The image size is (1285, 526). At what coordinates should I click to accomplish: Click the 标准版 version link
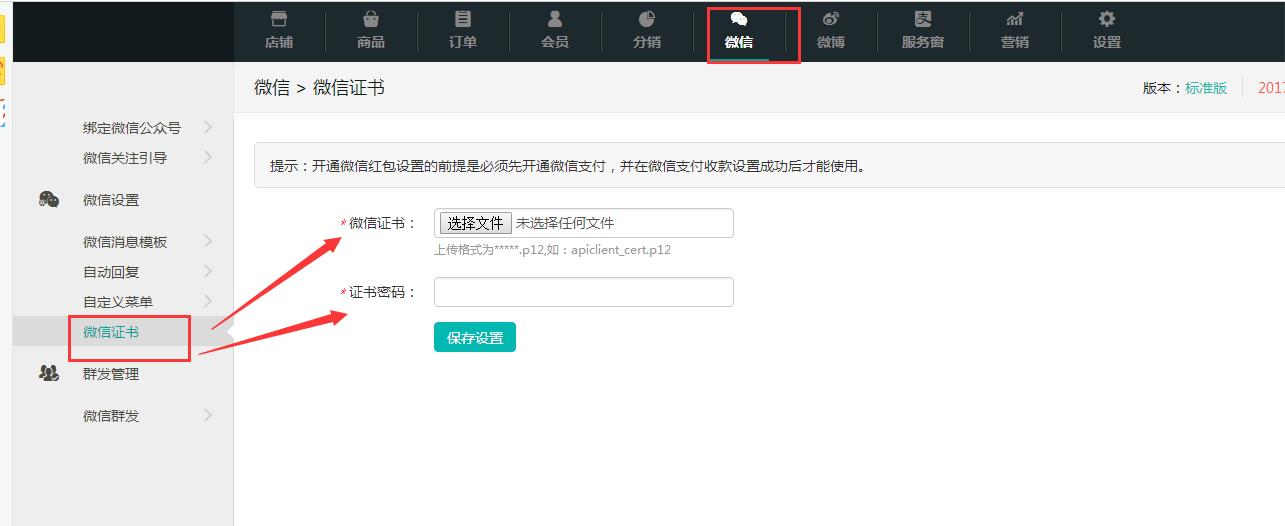point(1206,88)
